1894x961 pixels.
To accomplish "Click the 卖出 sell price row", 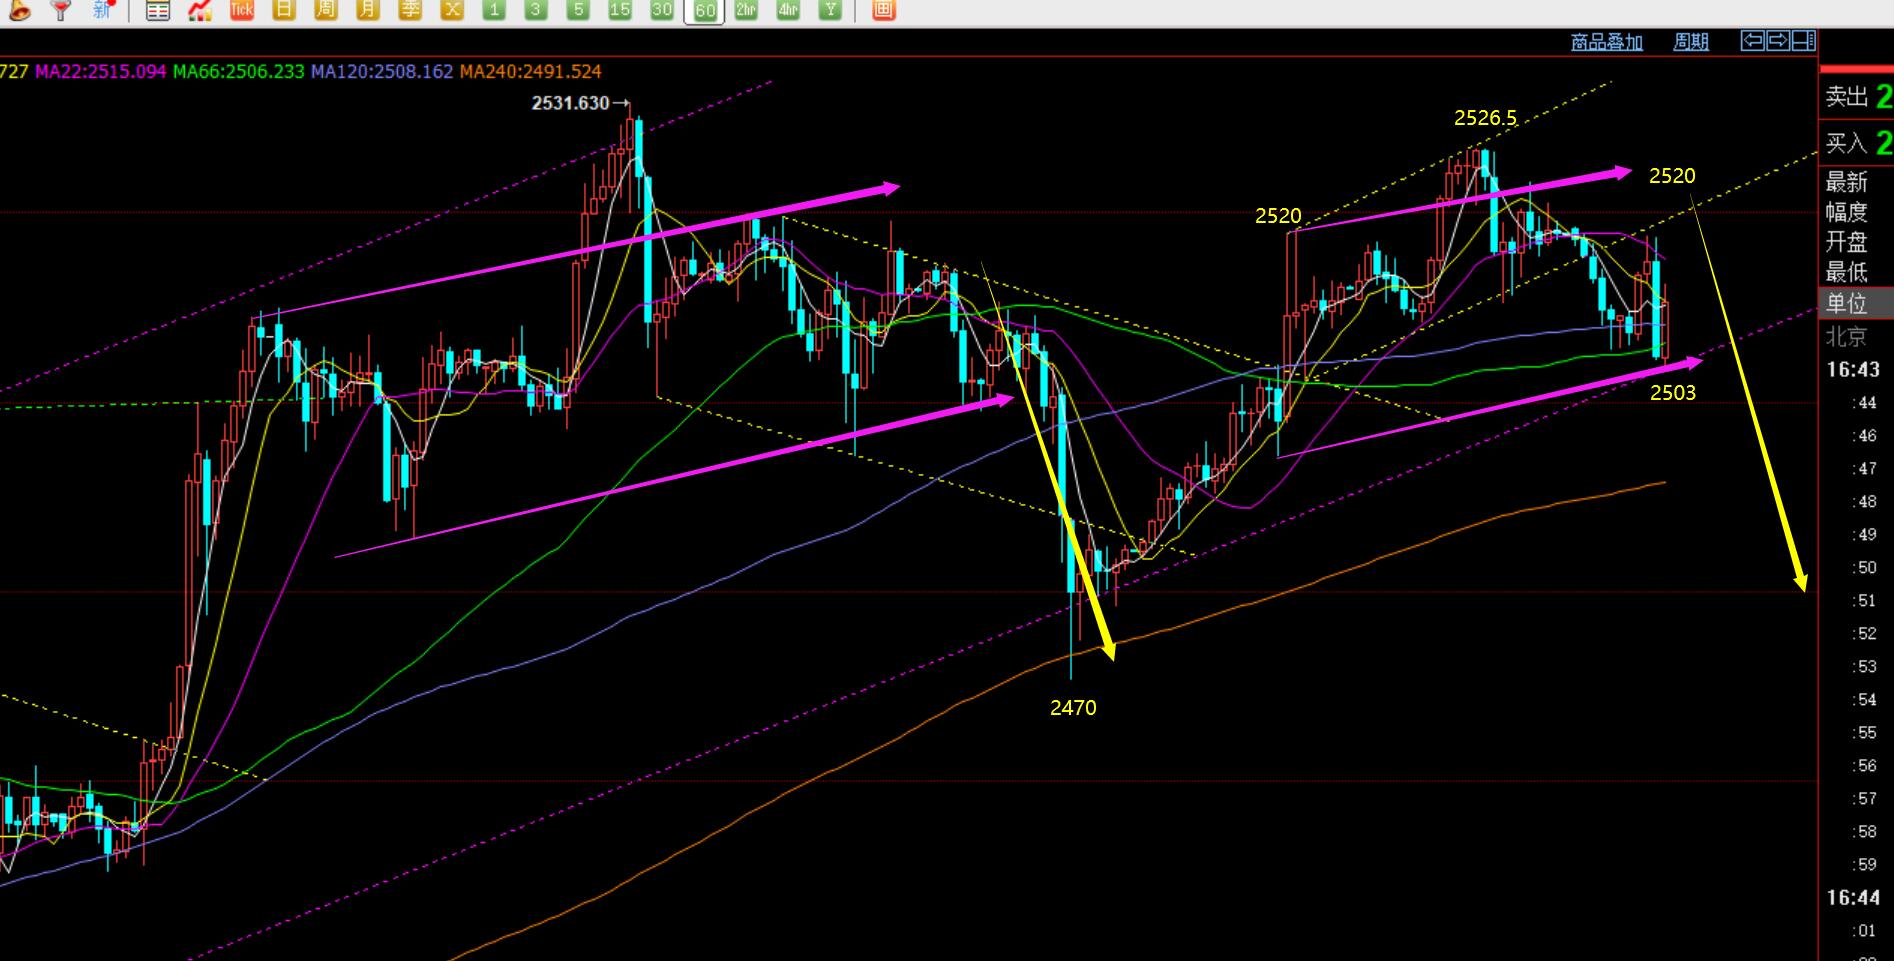I will (1857, 97).
